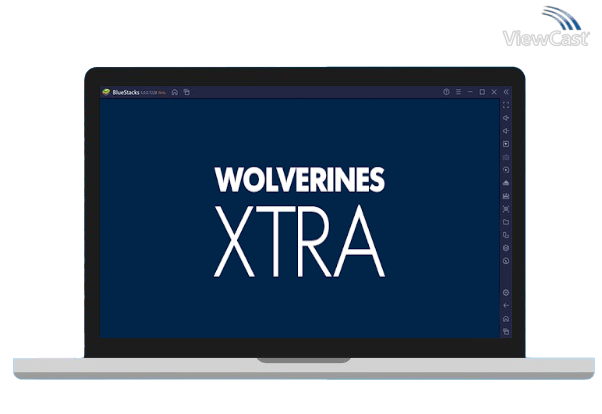Click the circular play sync icon
The width and height of the screenshot is (602, 414).
tap(506, 170)
